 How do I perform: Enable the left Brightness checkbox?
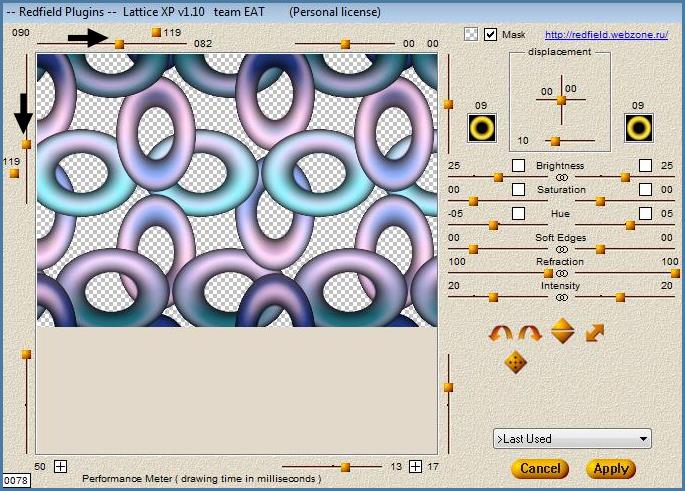518,165
